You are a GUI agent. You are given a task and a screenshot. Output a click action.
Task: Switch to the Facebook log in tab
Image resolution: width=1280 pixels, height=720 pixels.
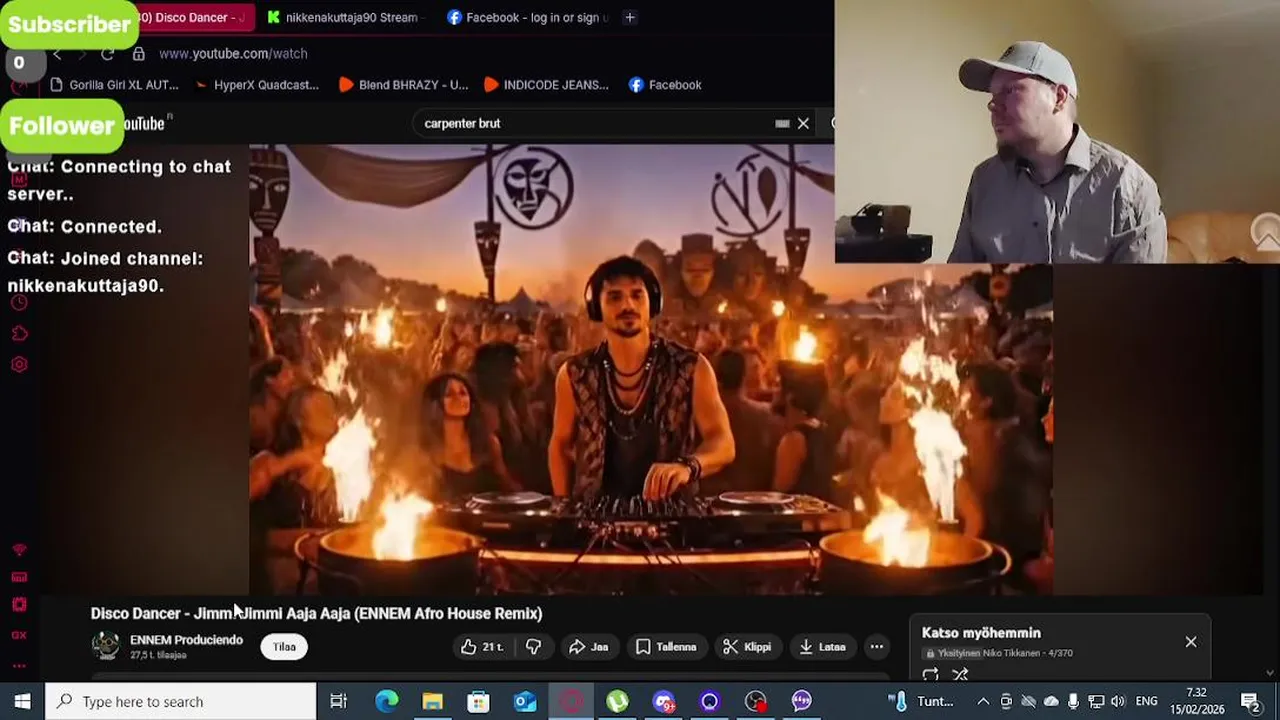pos(527,17)
